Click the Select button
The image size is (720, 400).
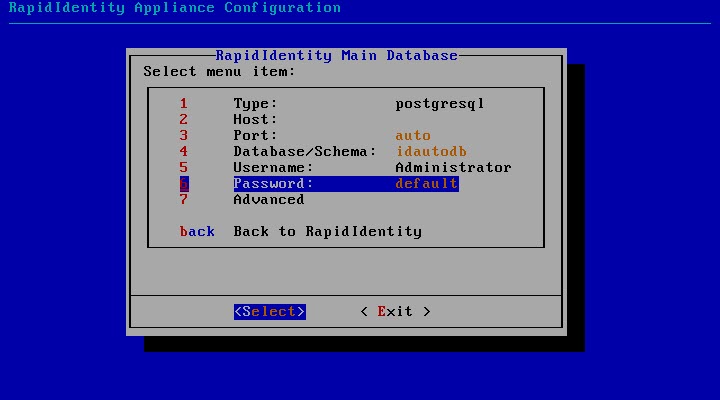270,311
